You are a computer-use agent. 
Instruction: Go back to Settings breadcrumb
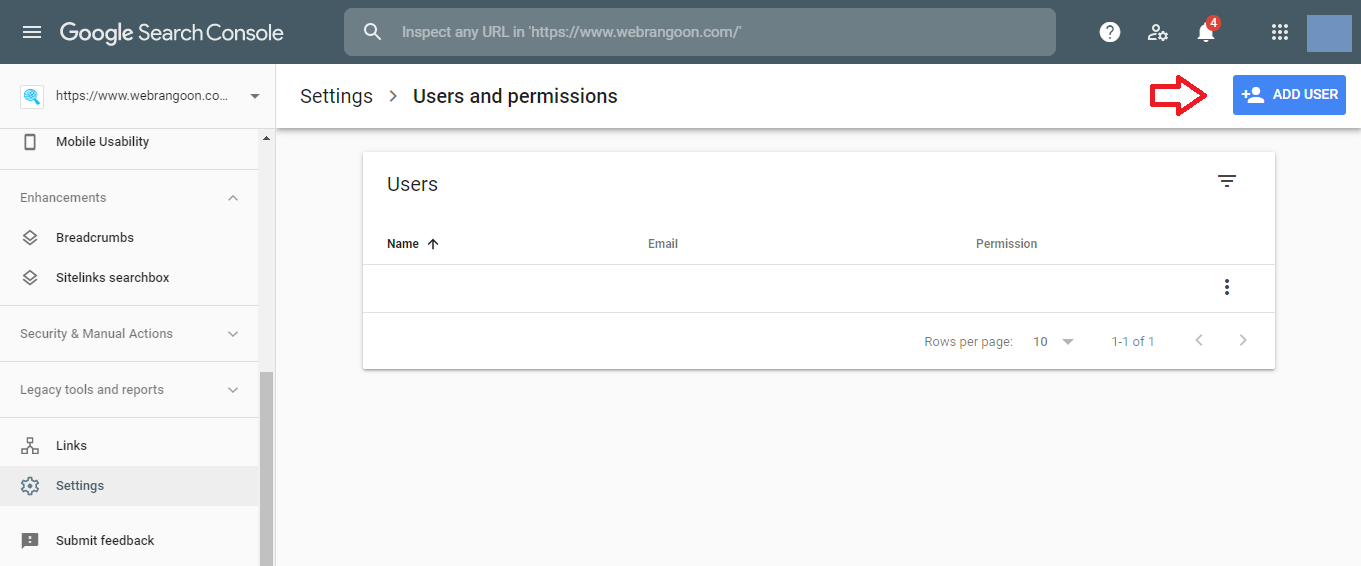coord(336,96)
